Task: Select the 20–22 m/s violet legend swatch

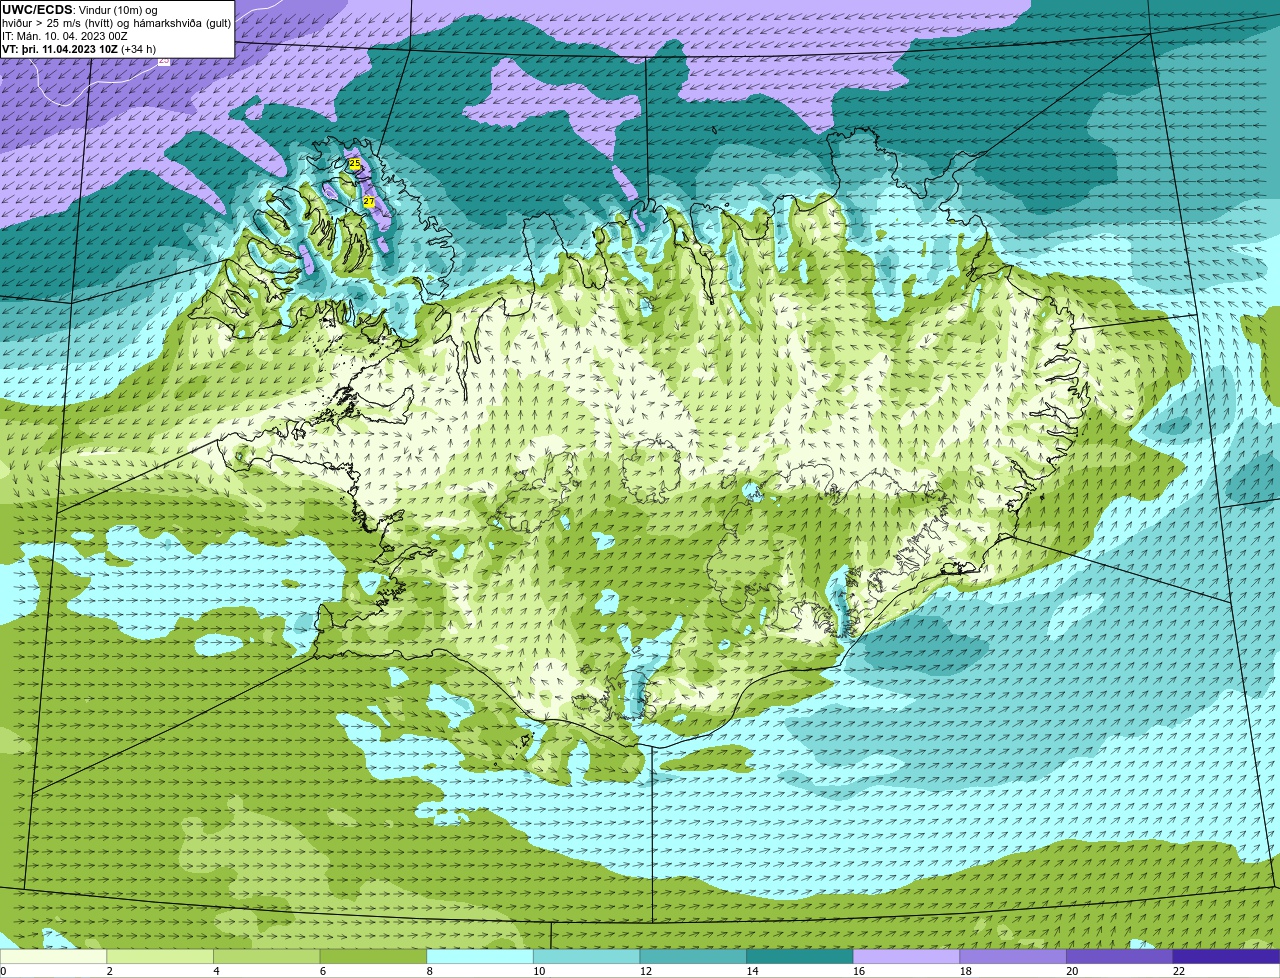Action: 1120,957
